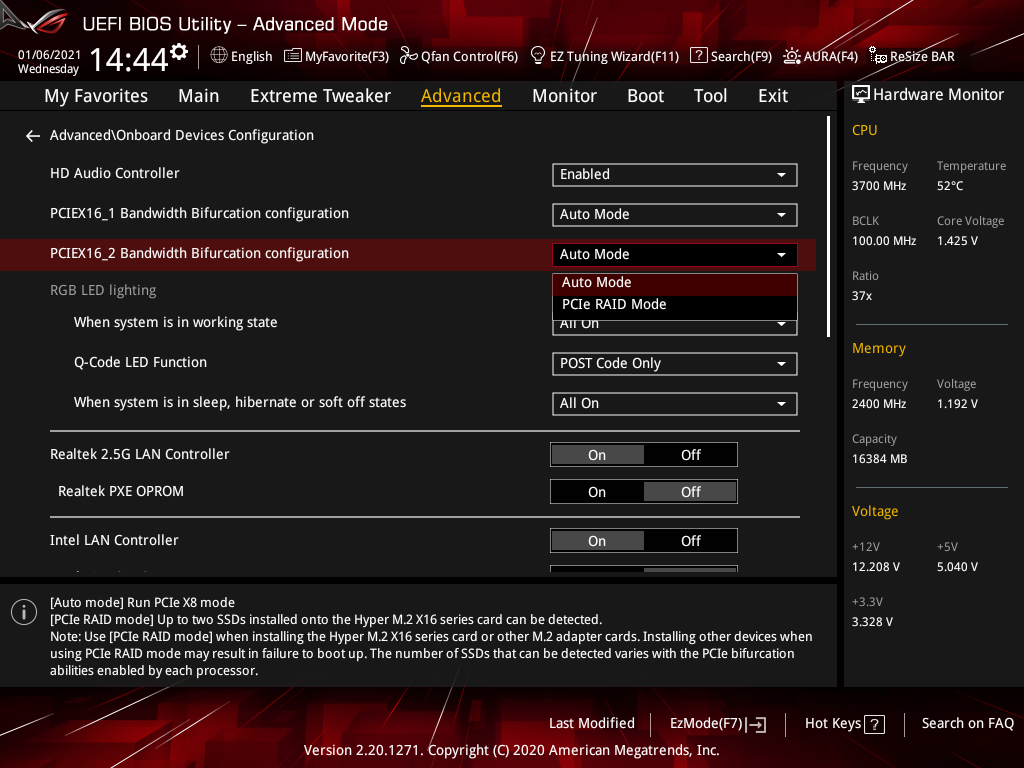Open working state LED dropdown arrow

pyautogui.click(x=781, y=325)
